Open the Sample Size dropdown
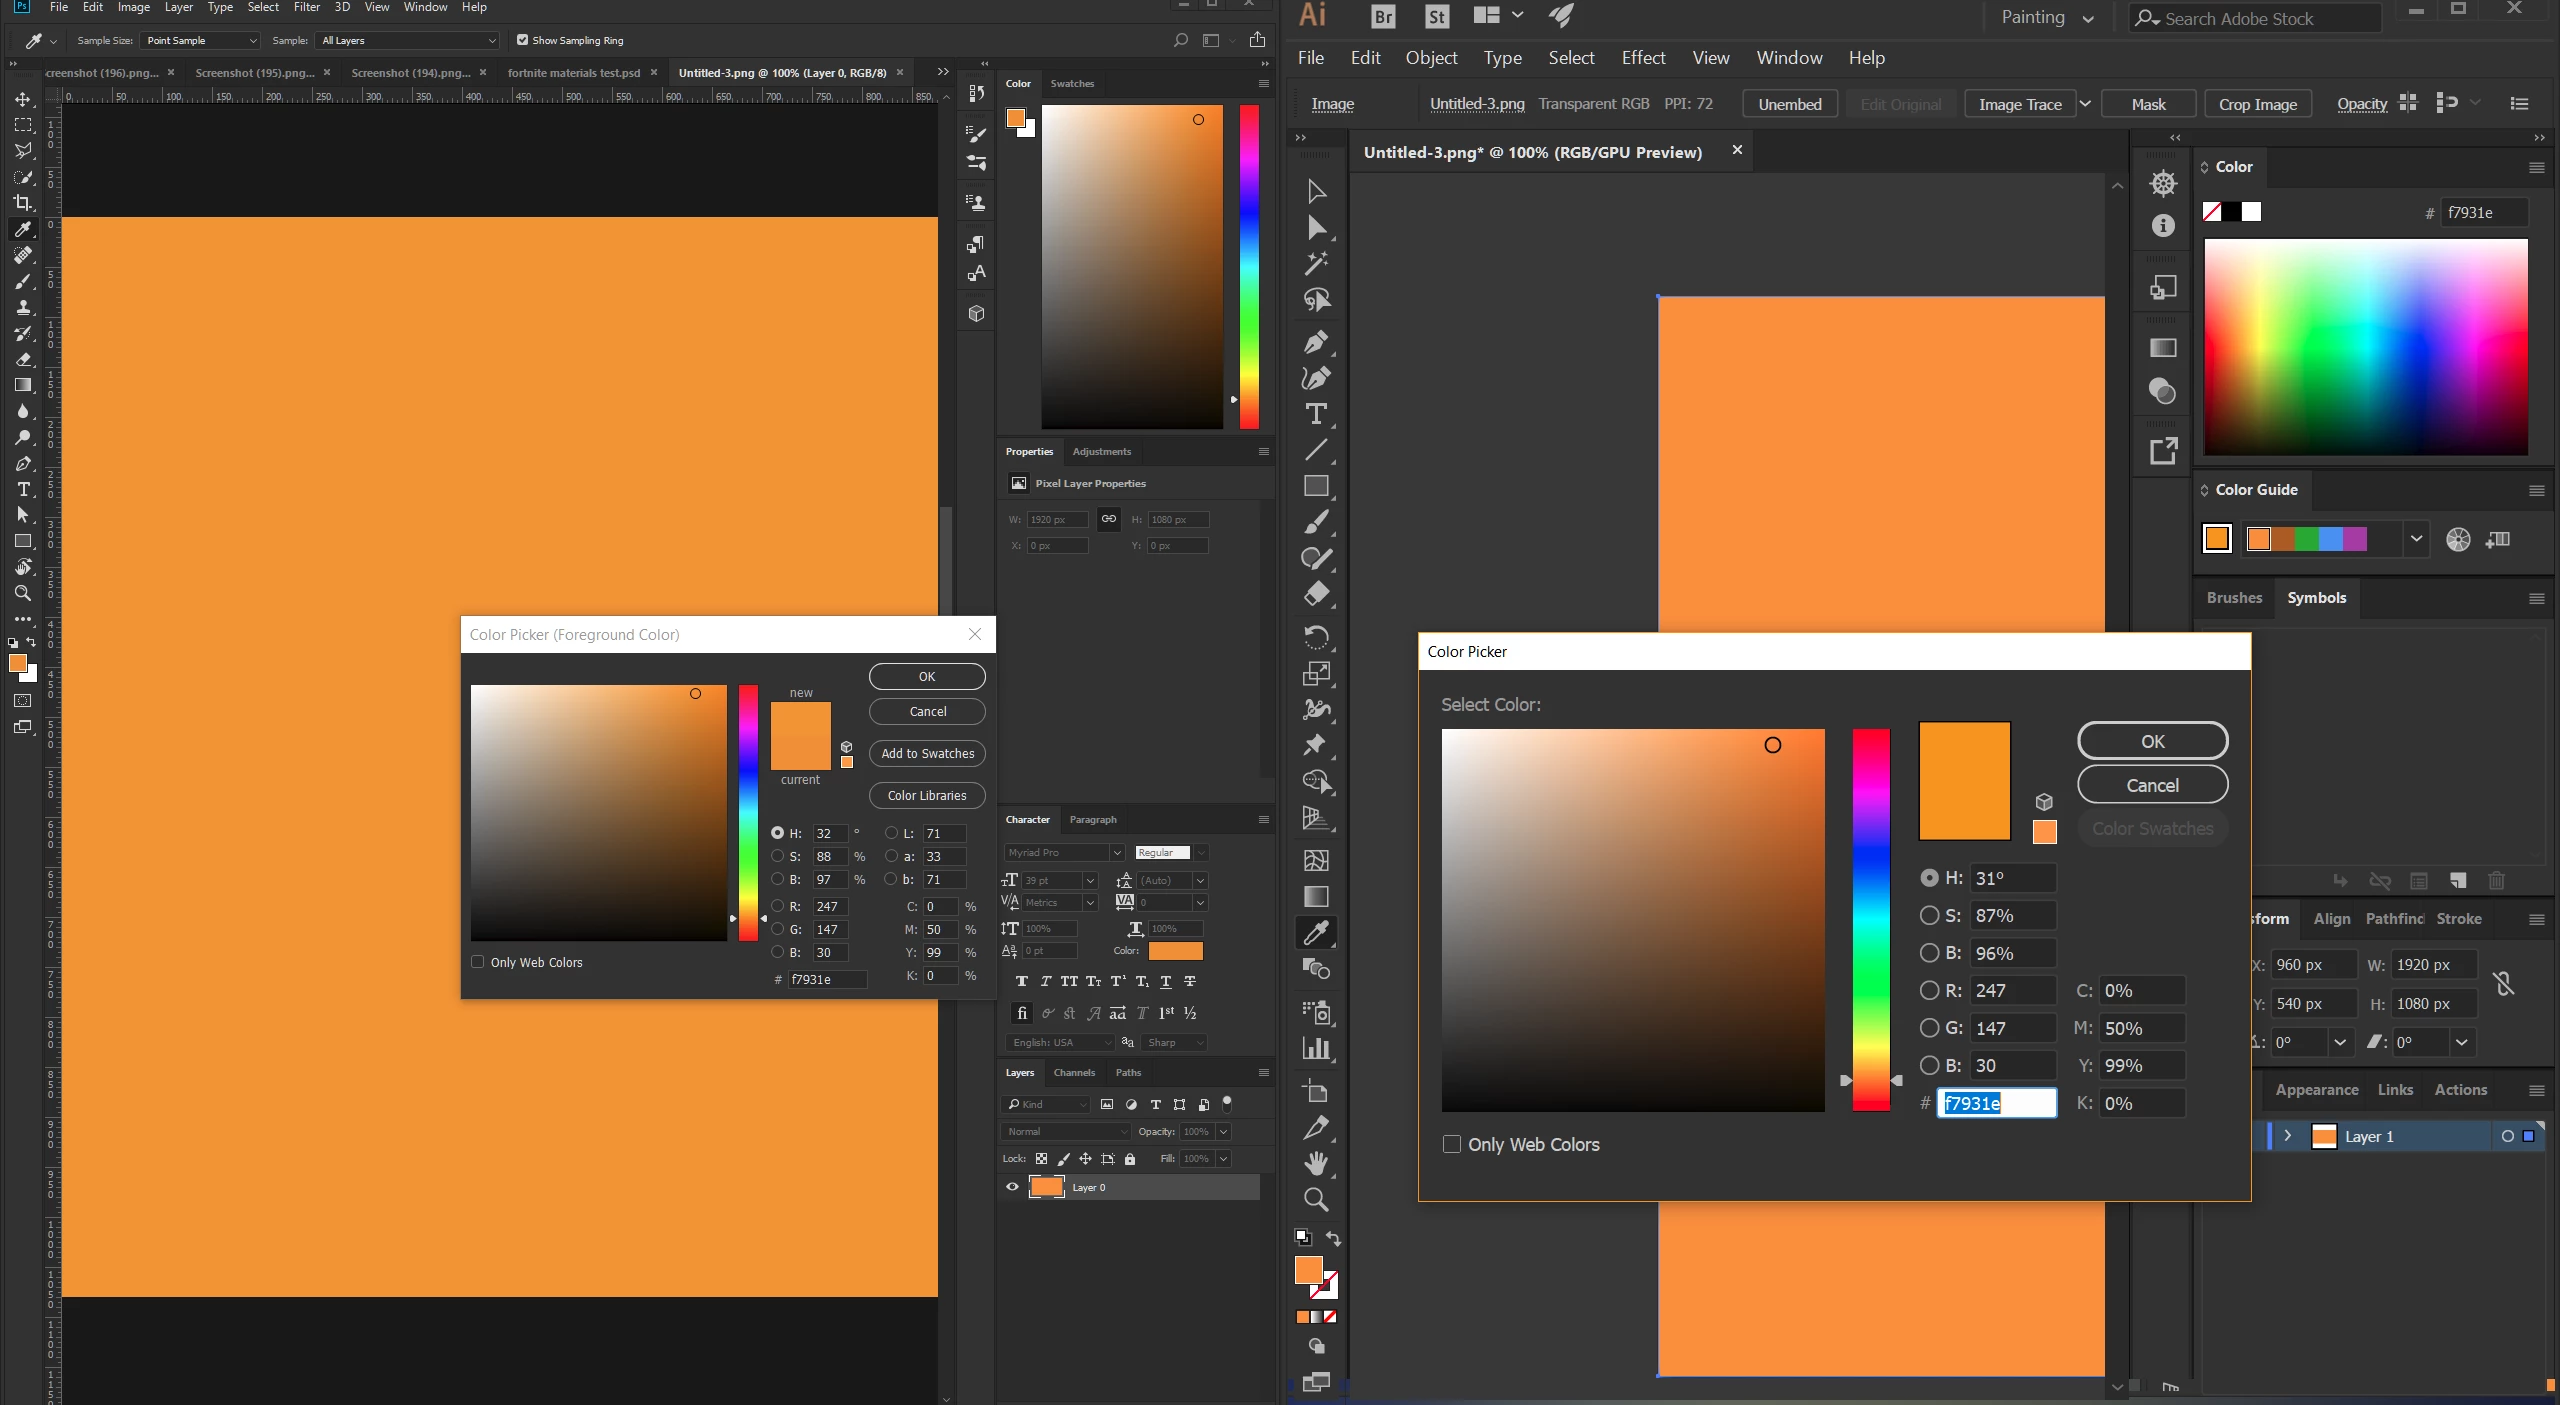The width and height of the screenshot is (2560, 1405). click(x=200, y=40)
